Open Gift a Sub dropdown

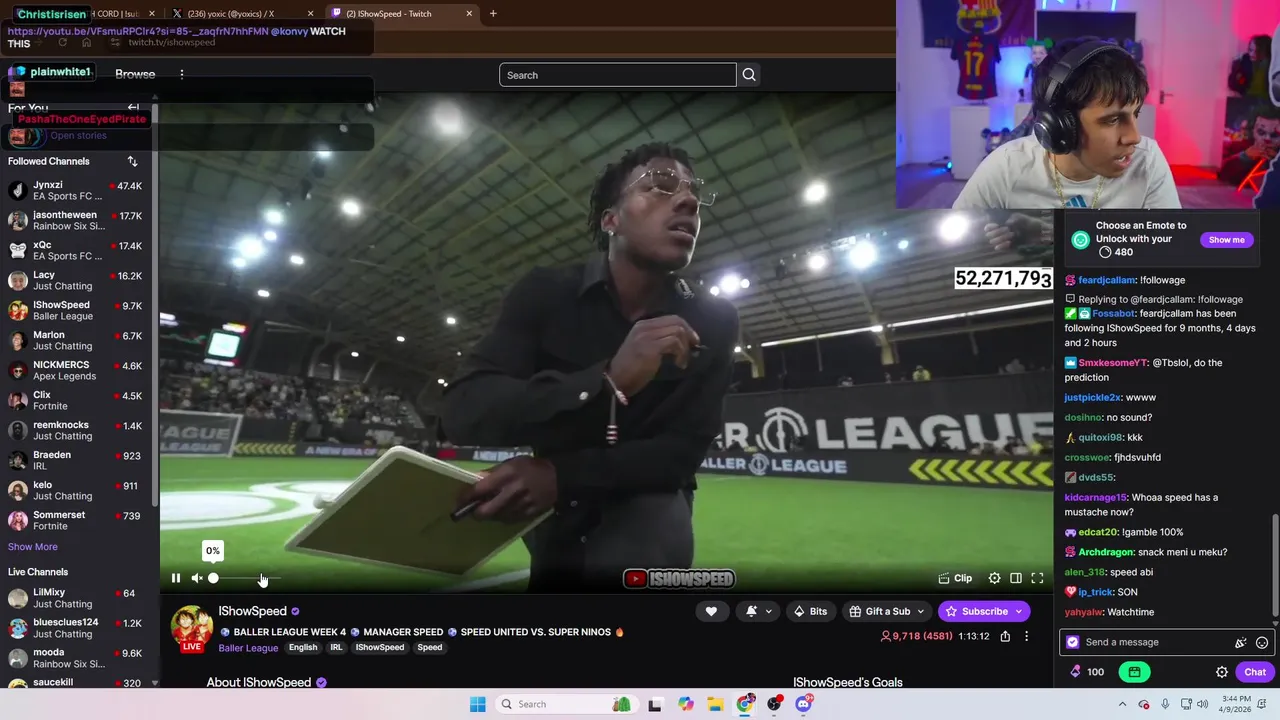coord(887,611)
